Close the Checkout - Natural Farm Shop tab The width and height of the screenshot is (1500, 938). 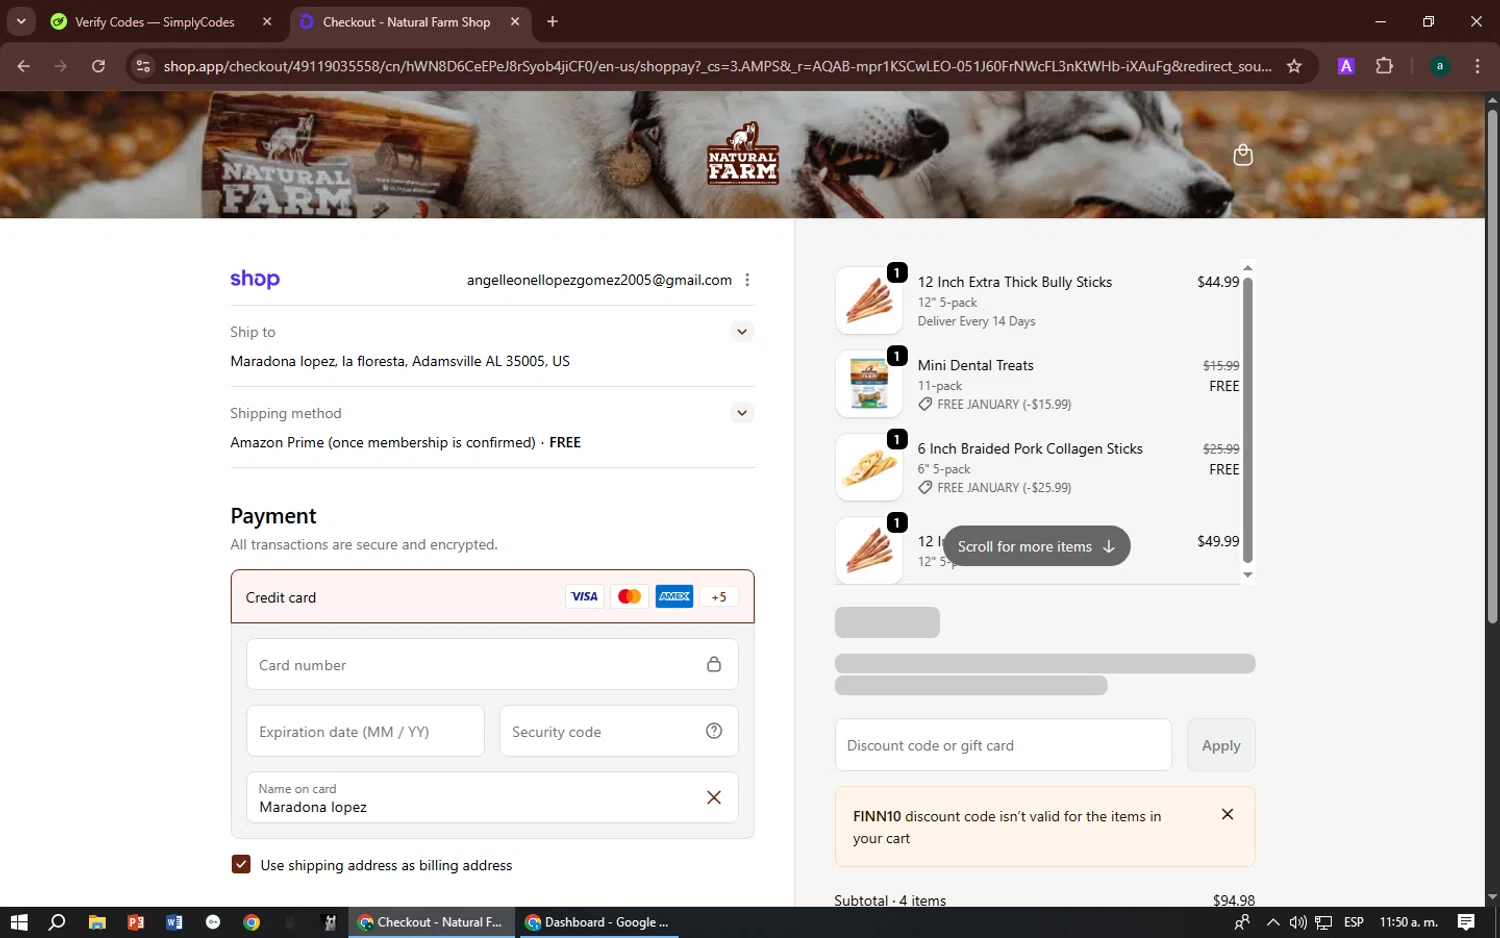coord(515,21)
